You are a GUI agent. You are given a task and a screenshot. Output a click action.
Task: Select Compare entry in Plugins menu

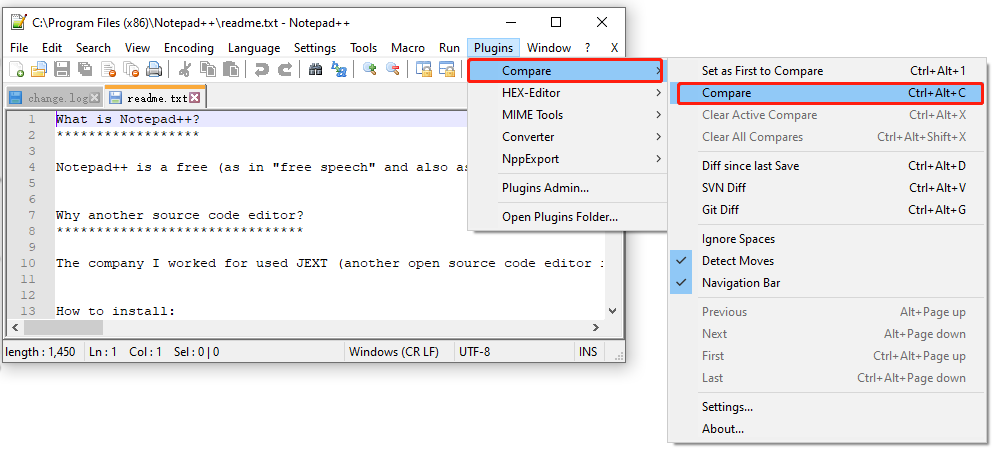[565, 71]
